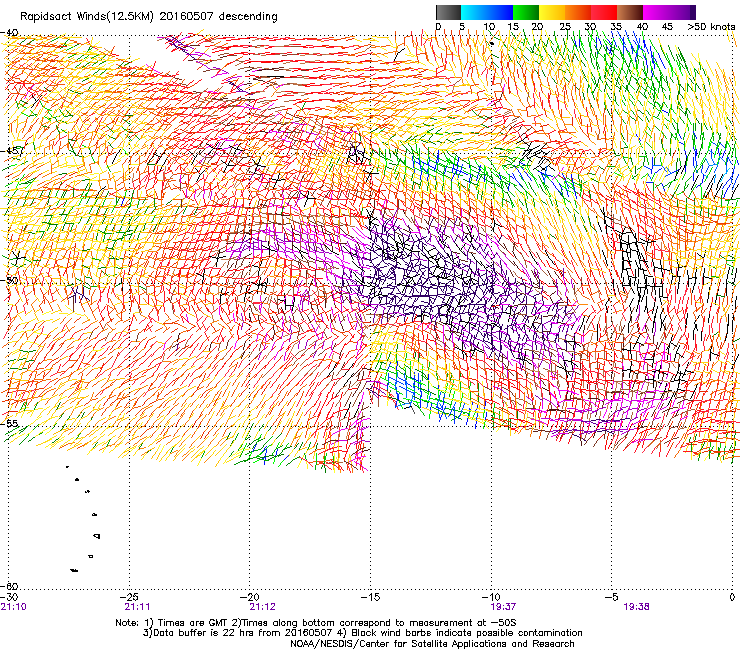Click the '21:10' pass time label

tap(13, 607)
